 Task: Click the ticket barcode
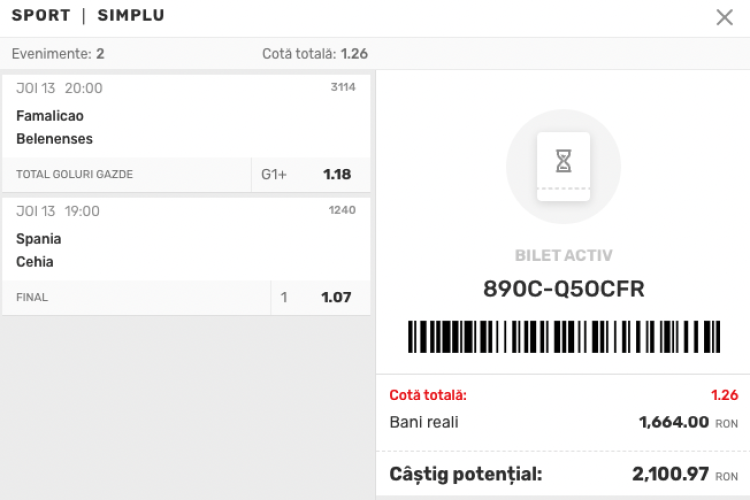coord(563,336)
